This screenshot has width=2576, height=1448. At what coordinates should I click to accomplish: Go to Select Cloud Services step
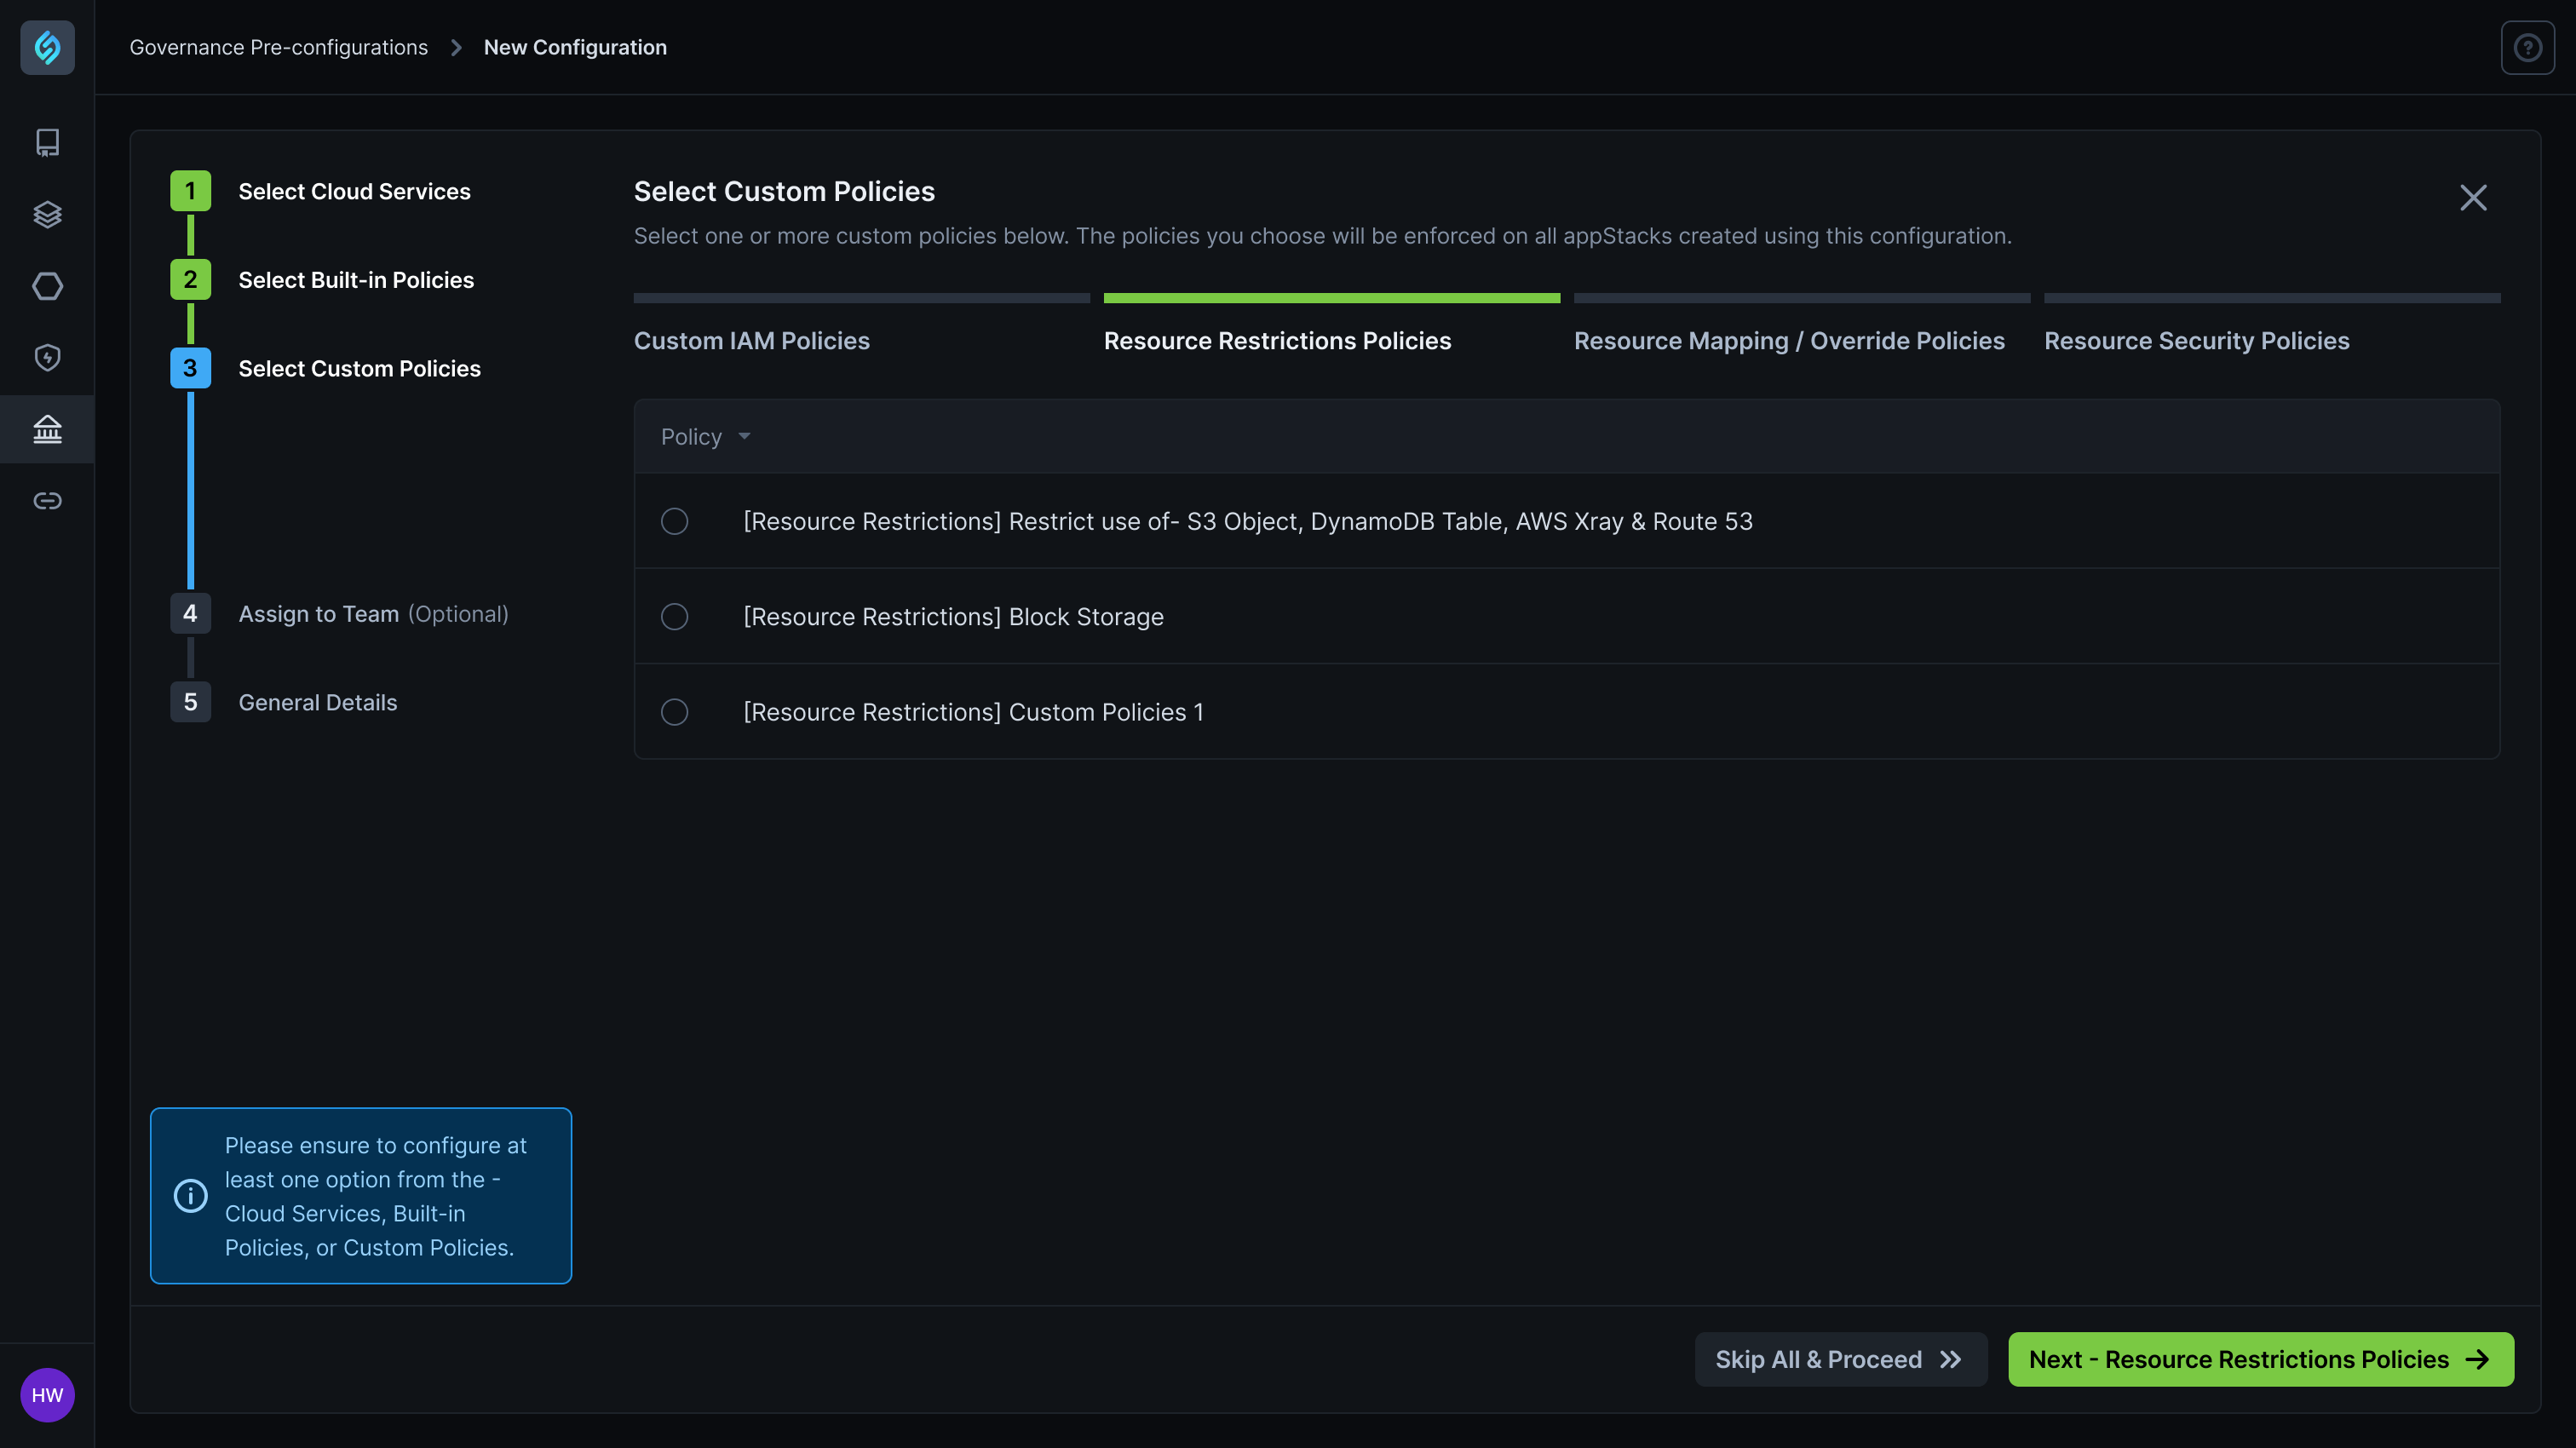(354, 191)
